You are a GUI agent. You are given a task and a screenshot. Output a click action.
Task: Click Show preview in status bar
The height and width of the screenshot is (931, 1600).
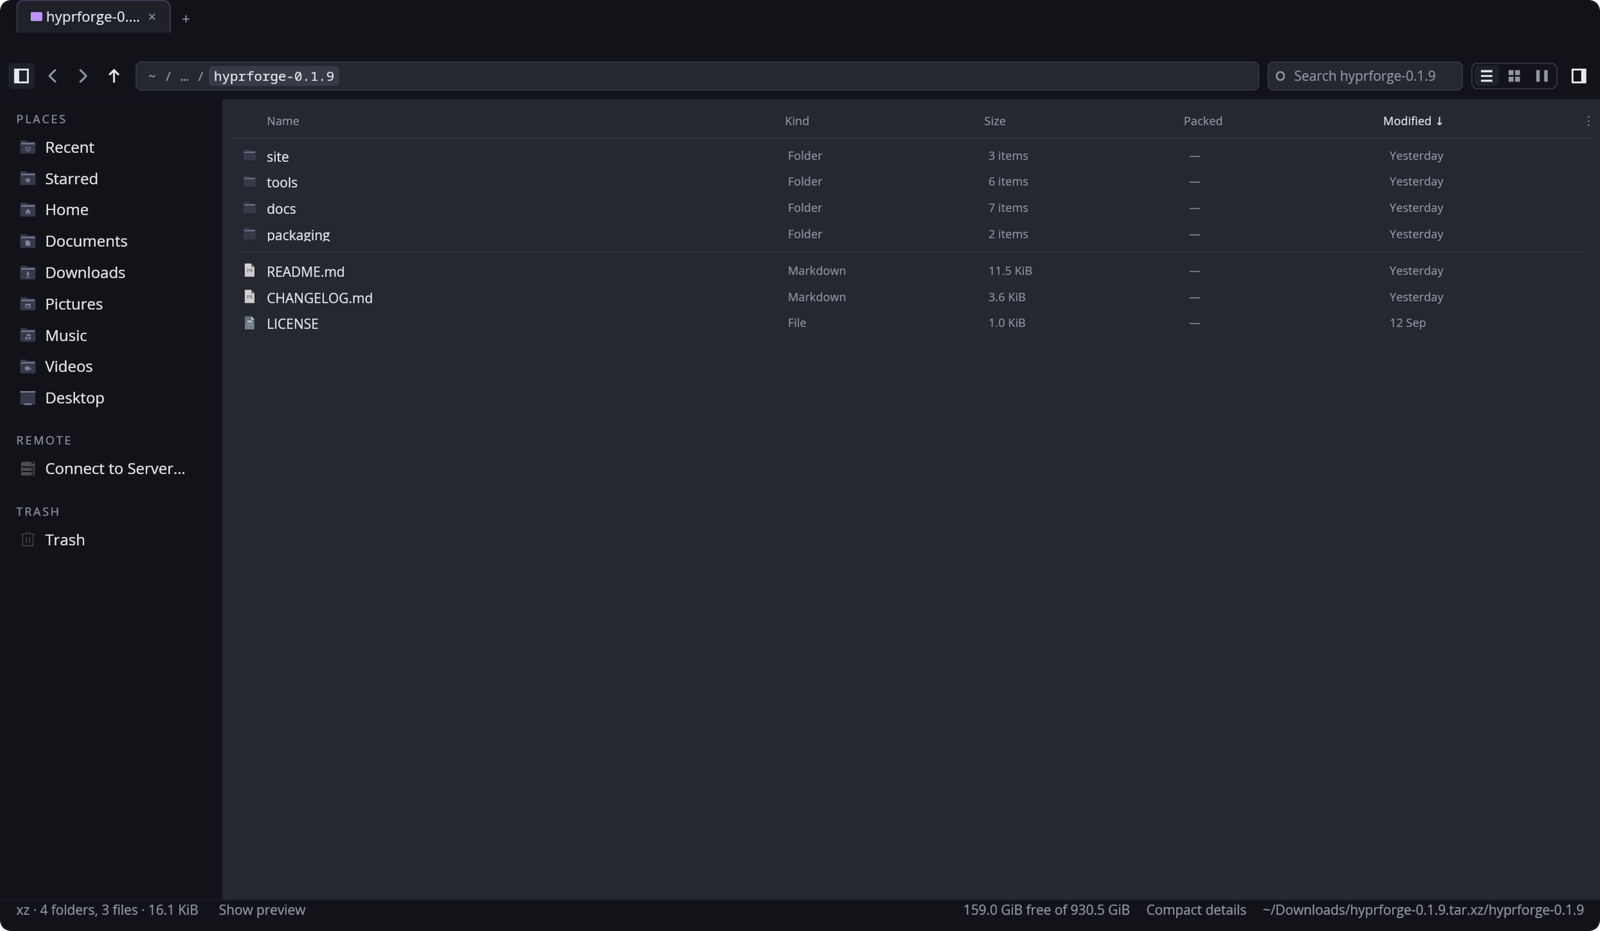coord(262,910)
